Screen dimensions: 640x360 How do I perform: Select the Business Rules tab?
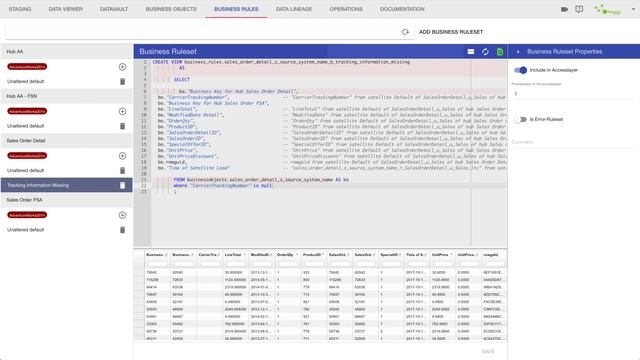pos(236,9)
